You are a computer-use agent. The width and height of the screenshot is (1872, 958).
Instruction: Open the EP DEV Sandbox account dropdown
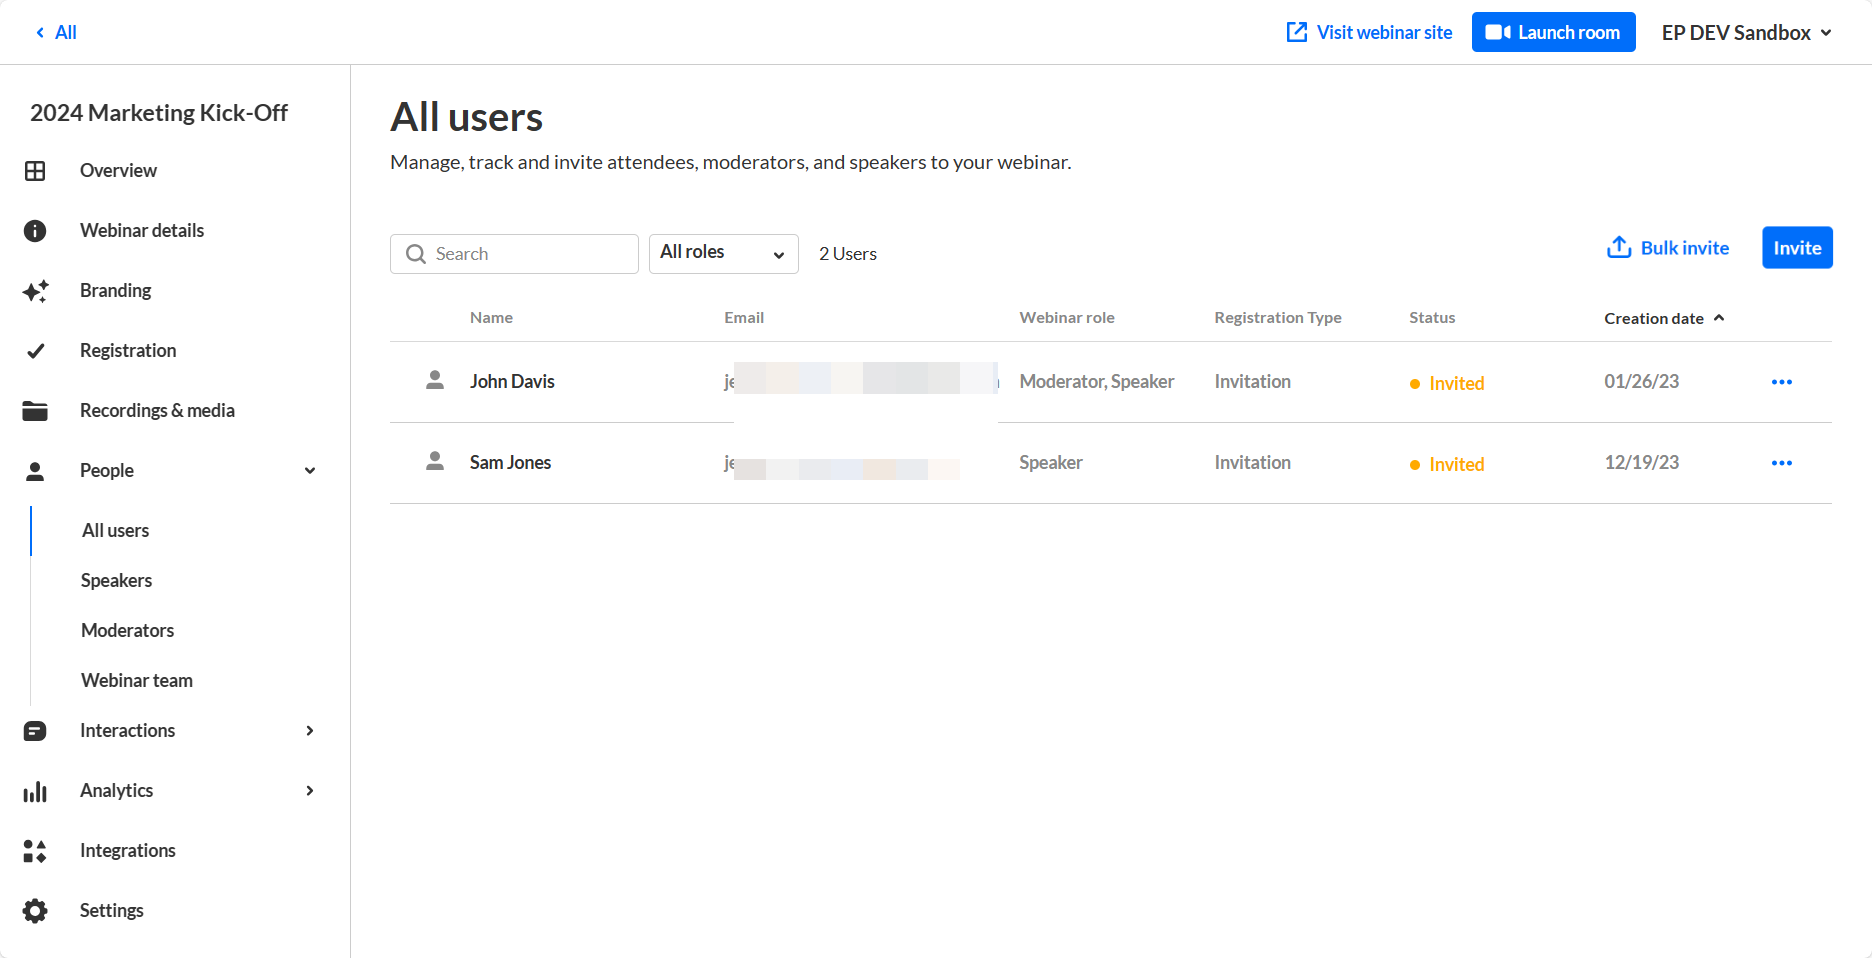tap(1746, 33)
